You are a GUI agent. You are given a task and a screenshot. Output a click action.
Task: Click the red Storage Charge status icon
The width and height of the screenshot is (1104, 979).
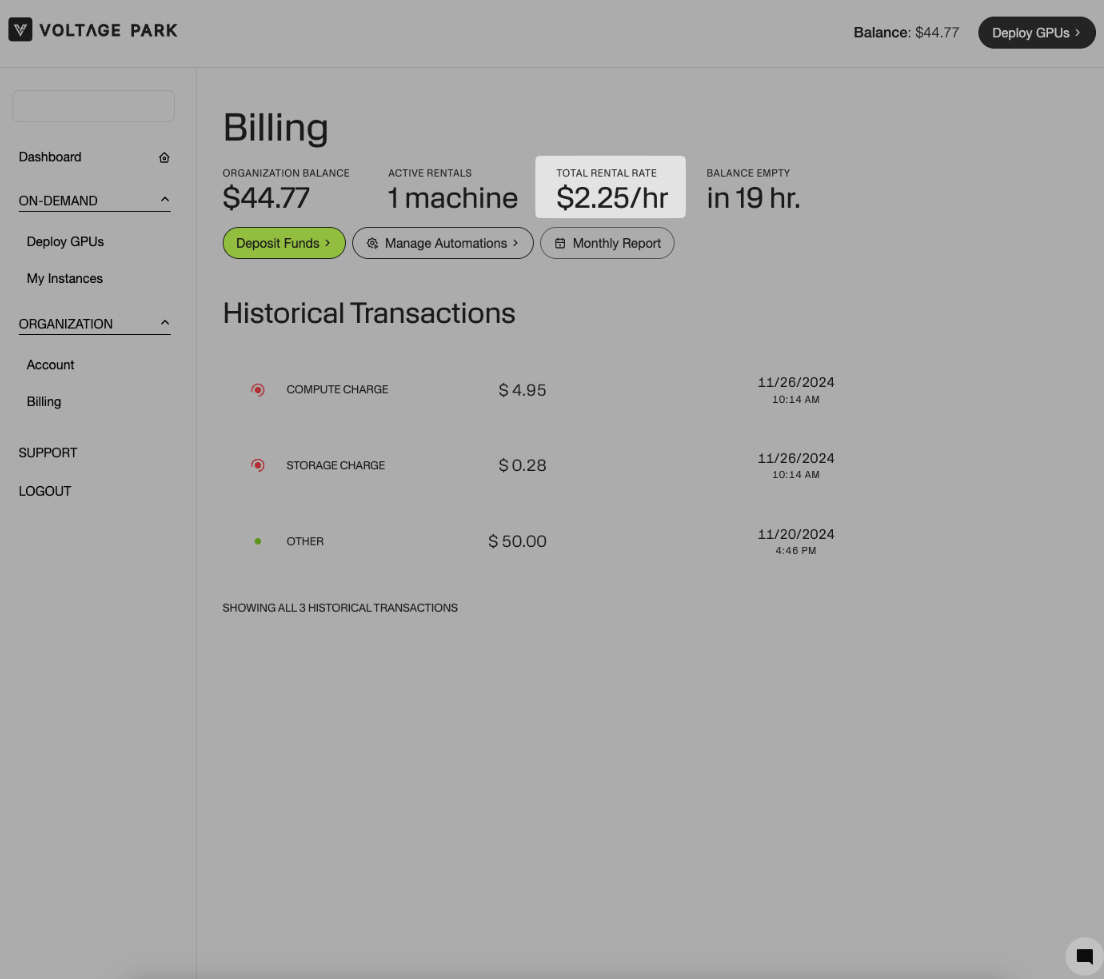click(x=258, y=466)
